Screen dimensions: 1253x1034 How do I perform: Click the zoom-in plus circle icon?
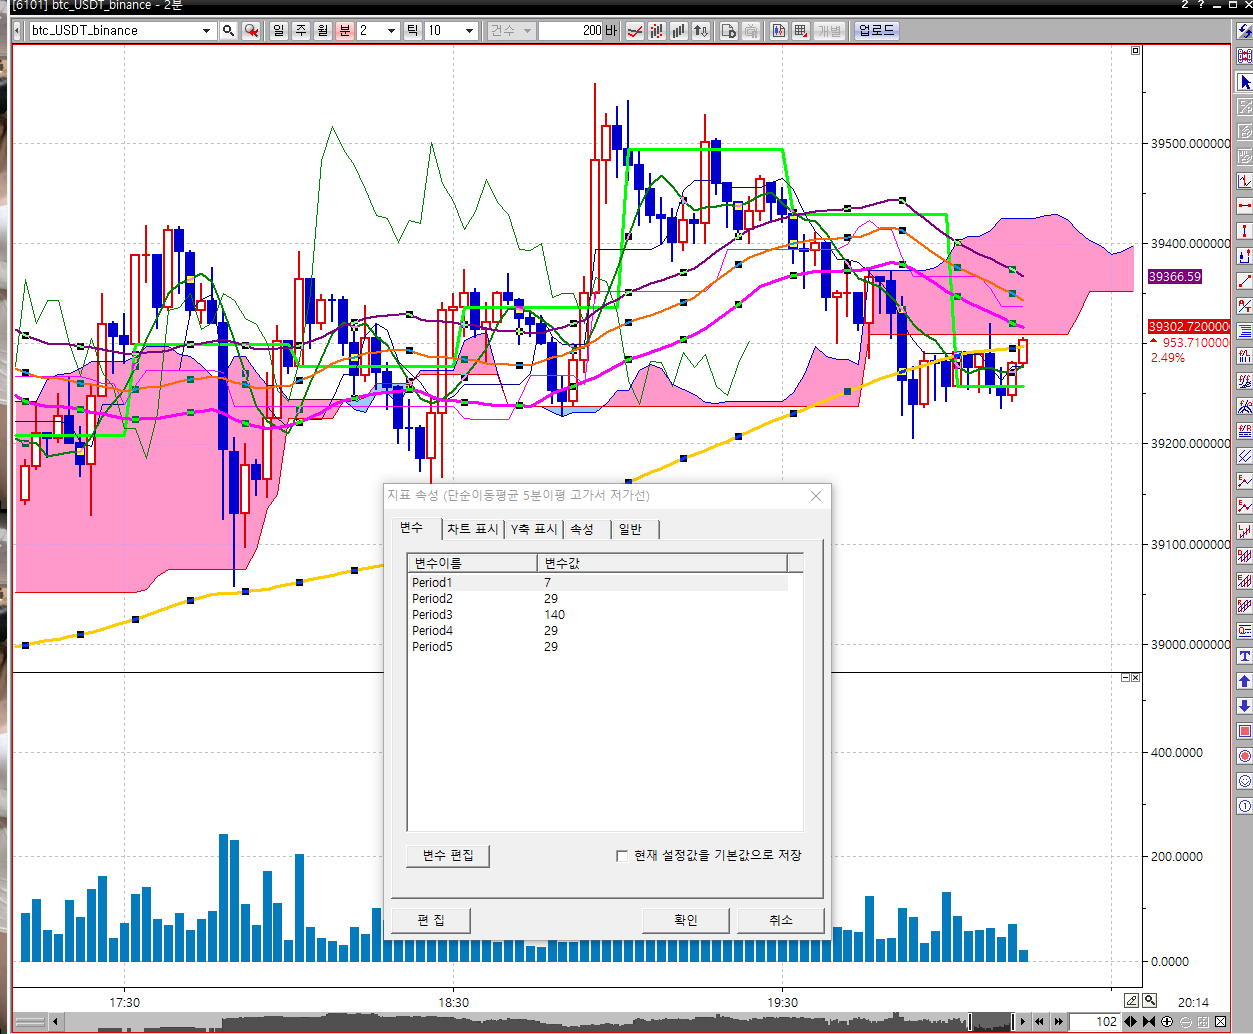pyautogui.click(x=1167, y=1021)
